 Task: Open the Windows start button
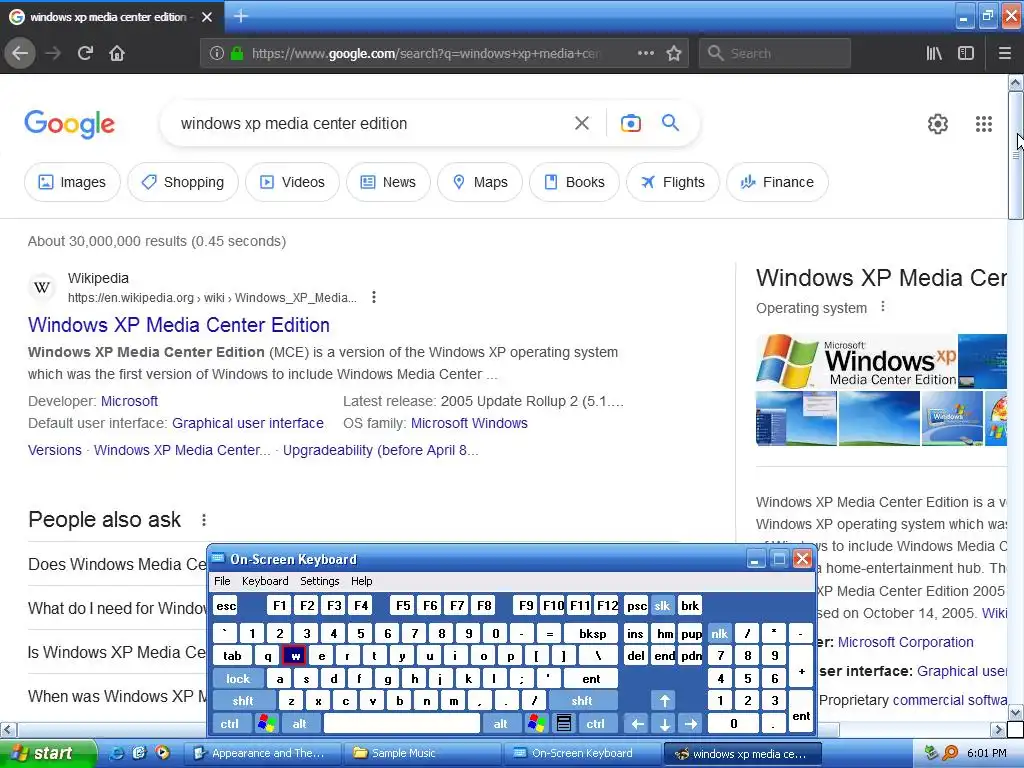[48, 753]
